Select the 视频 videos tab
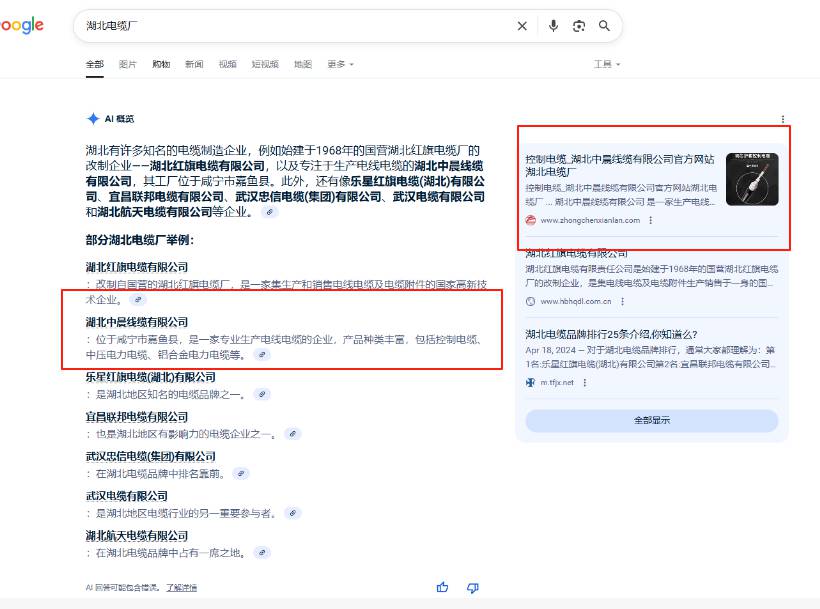Viewport: 820px width, 609px height. (x=228, y=64)
